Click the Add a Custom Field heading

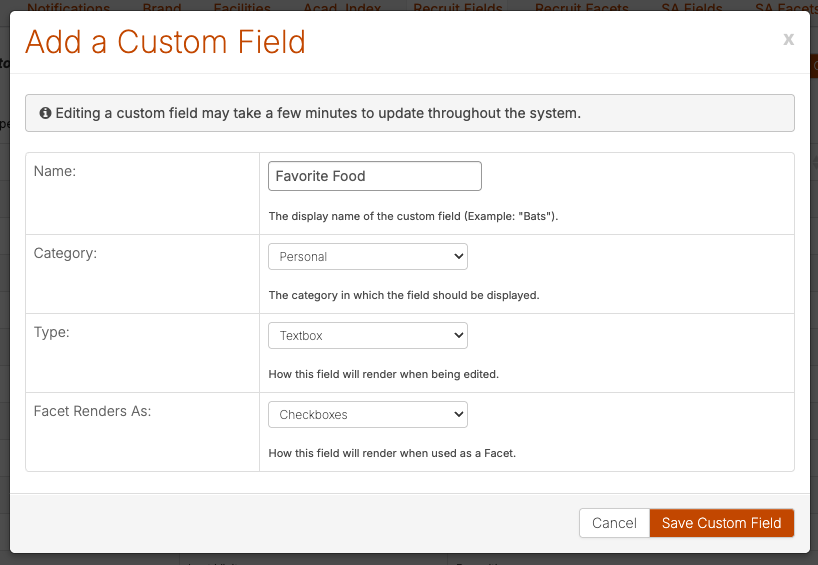pos(165,42)
